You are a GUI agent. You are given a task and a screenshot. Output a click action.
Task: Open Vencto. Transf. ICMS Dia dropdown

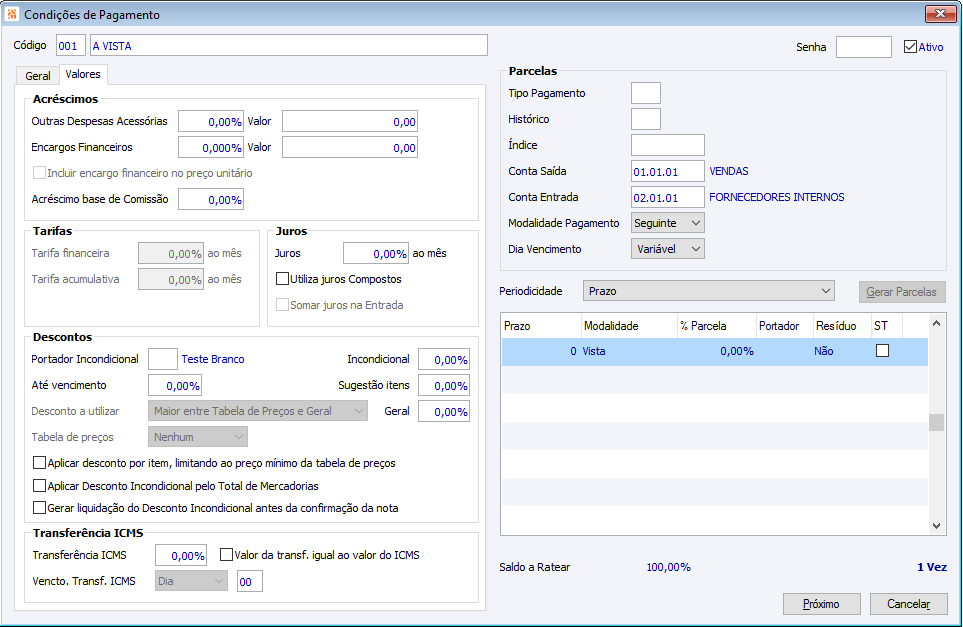[x=191, y=581]
